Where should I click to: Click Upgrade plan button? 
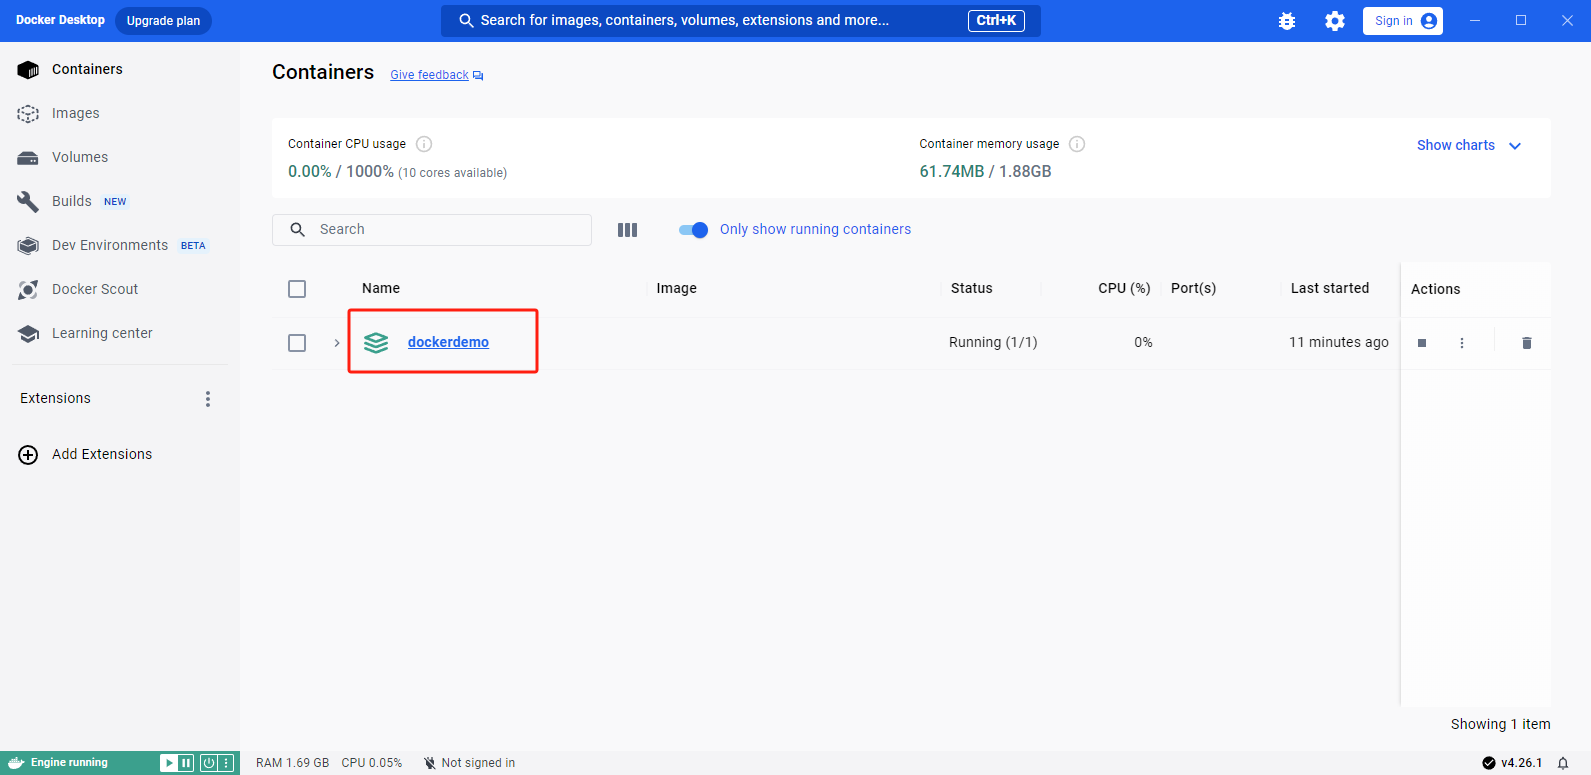pyautogui.click(x=163, y=21)
